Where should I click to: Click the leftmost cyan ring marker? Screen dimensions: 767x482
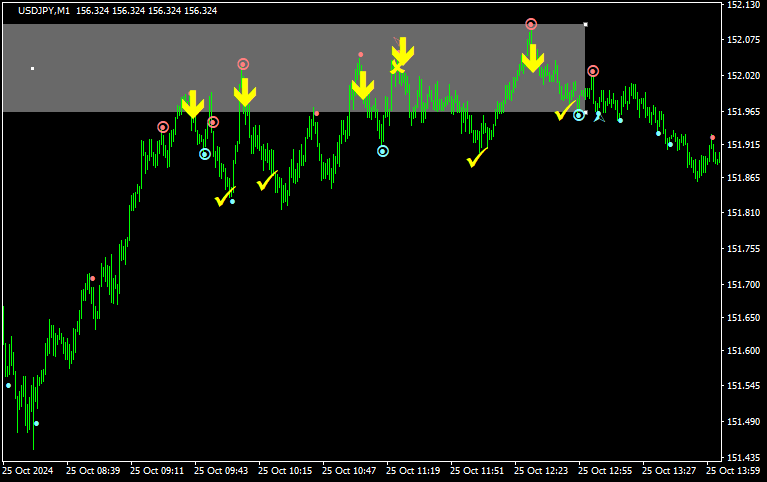(x=205, y=154)
